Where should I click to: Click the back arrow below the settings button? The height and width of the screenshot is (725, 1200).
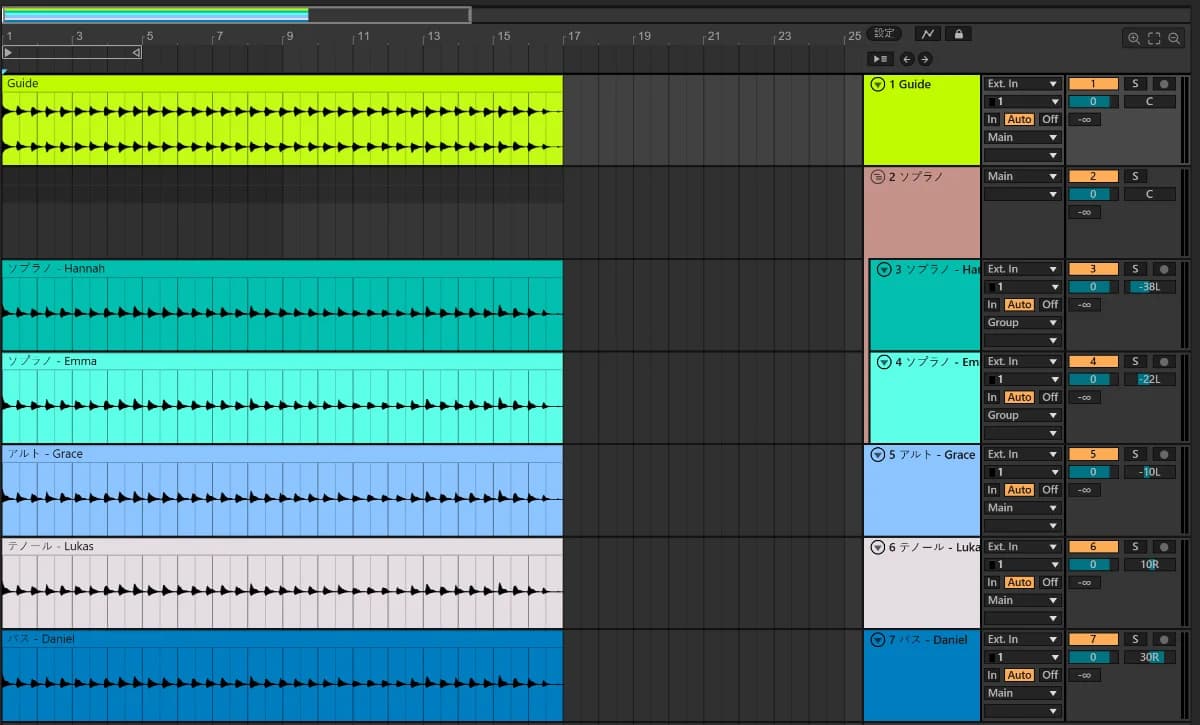[906, 59]
